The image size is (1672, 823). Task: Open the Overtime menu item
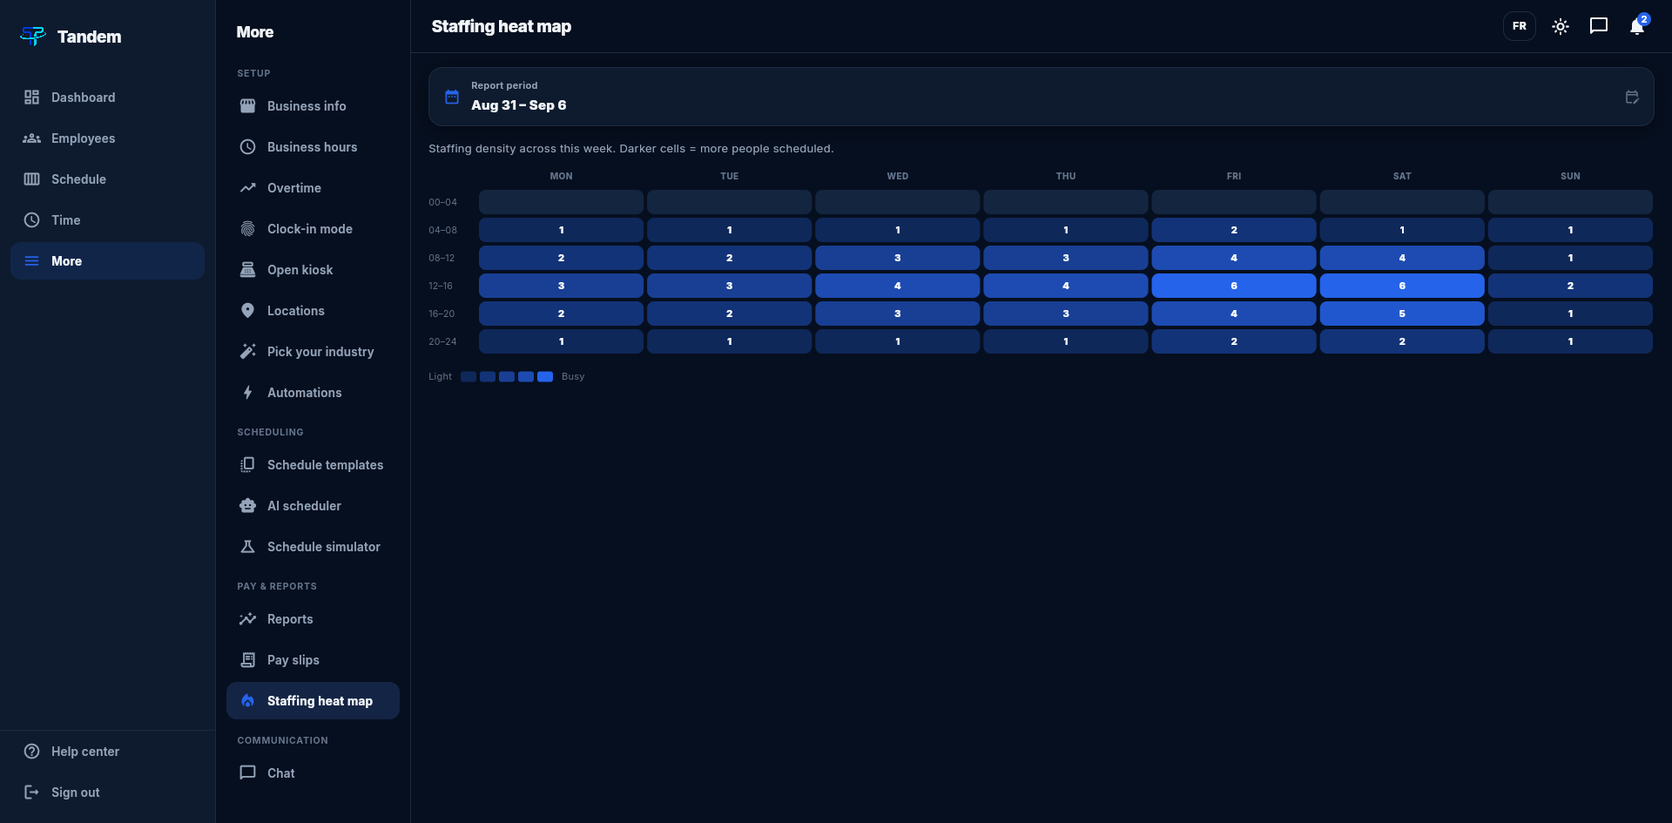point(313,188)
